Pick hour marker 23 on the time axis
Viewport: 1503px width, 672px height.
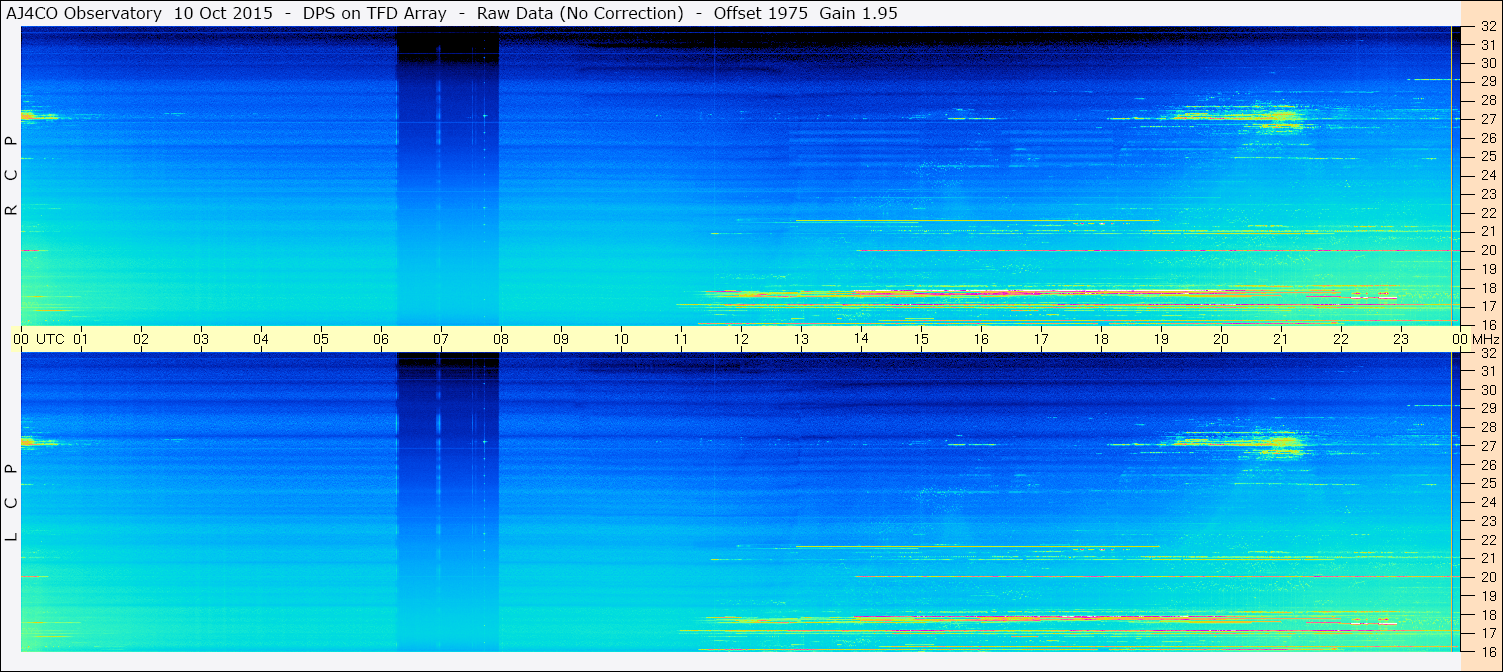click(1401, 339)
